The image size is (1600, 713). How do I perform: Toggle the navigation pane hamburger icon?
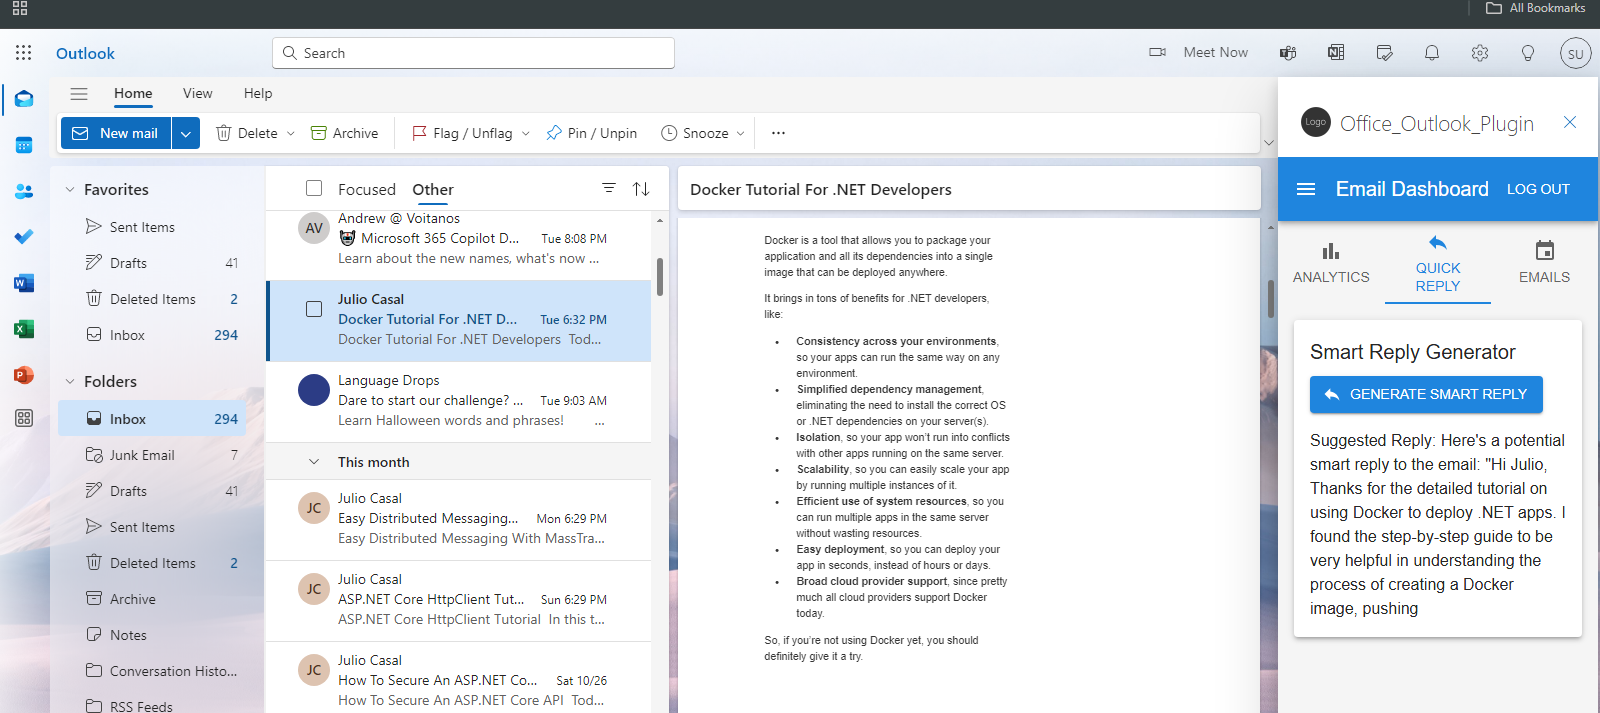point(79,94)
